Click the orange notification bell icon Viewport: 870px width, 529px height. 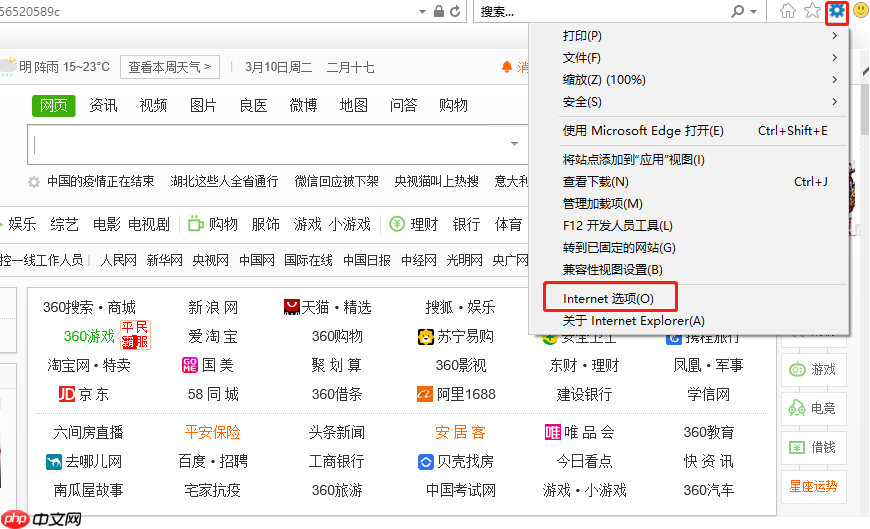click(x=507, y=67)
